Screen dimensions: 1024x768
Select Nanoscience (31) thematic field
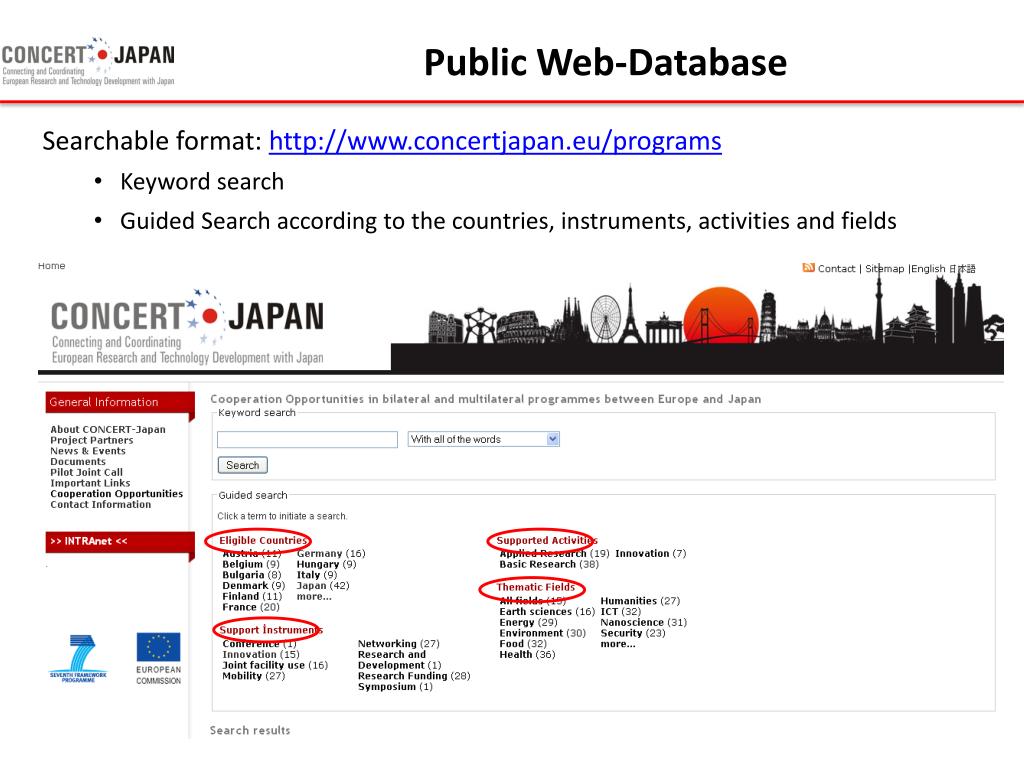[x=644, y=622]
